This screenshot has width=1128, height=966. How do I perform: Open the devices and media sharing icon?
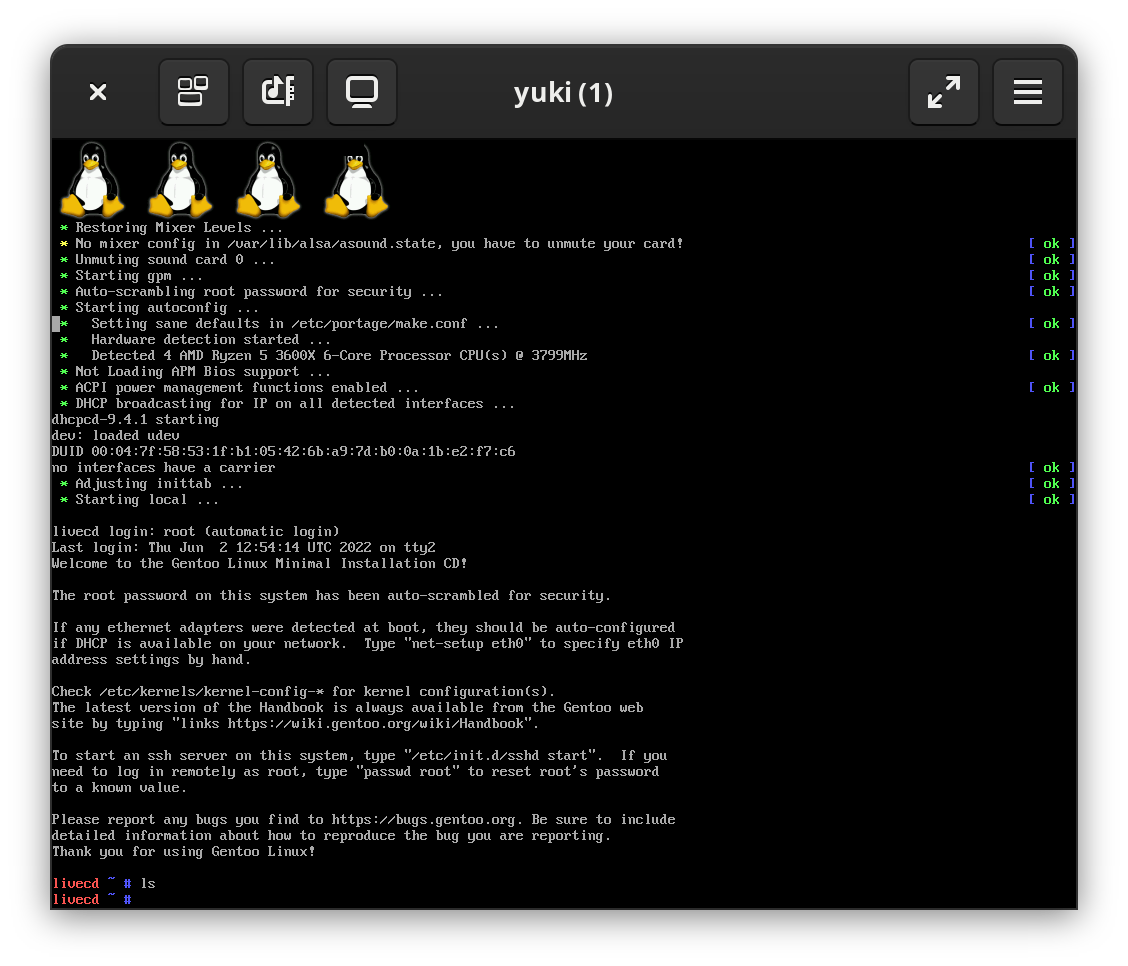(278, 91)
